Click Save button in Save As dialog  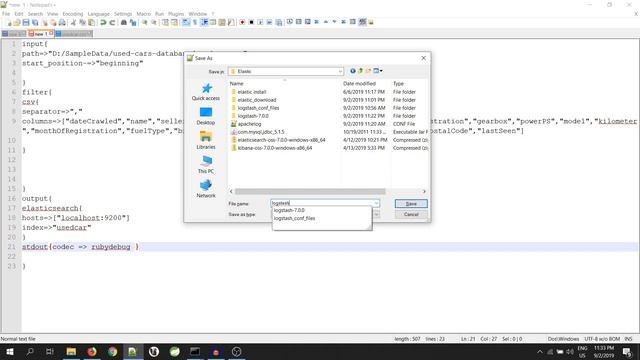click(x=411, y=203)
